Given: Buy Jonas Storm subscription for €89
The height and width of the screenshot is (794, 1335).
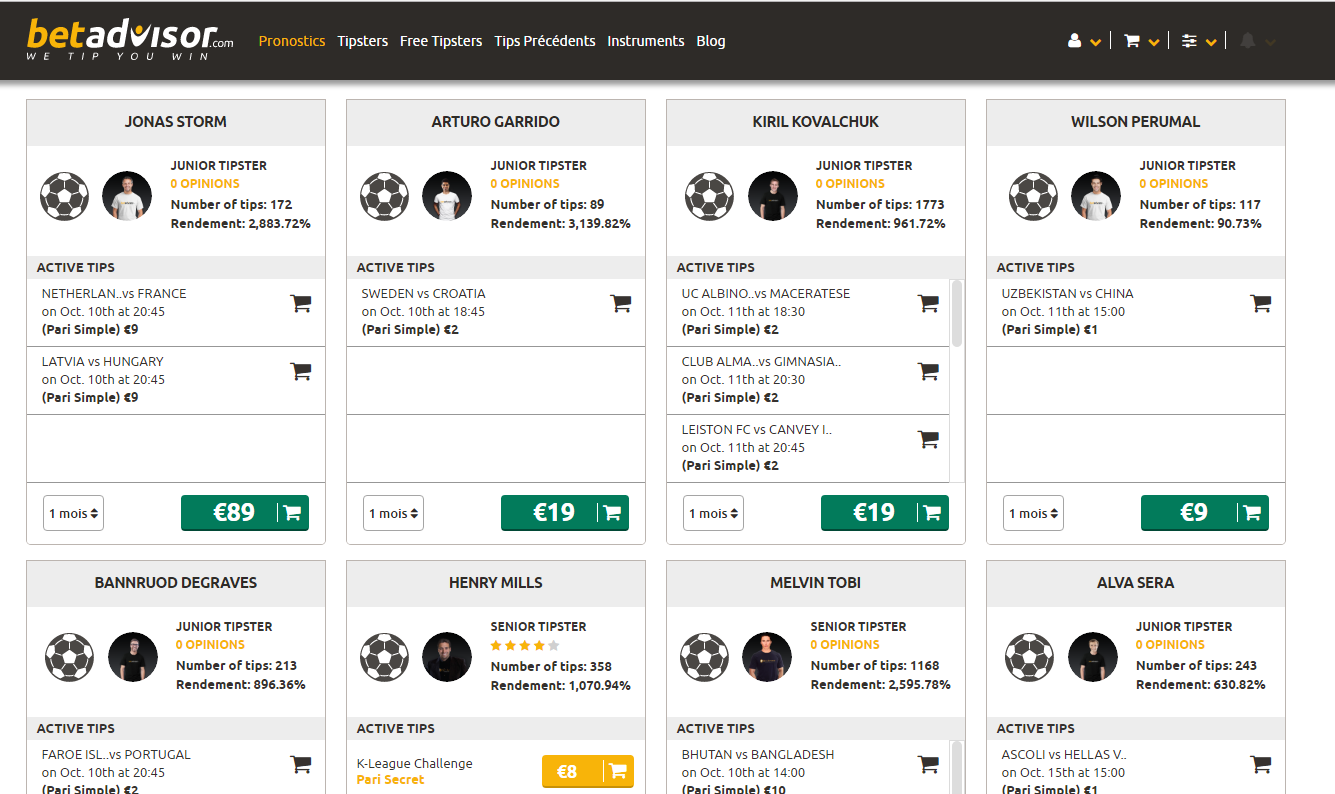Looking at the screenshot, I should click(x=245, y=513).
